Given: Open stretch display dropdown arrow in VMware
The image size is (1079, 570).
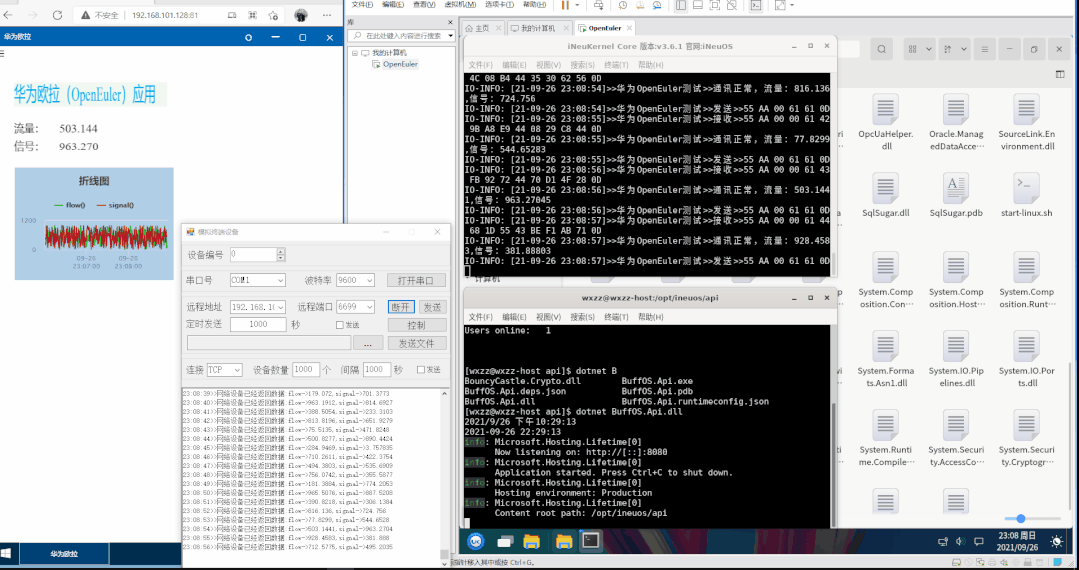Looking at the screenshot, I should (792, 6).
